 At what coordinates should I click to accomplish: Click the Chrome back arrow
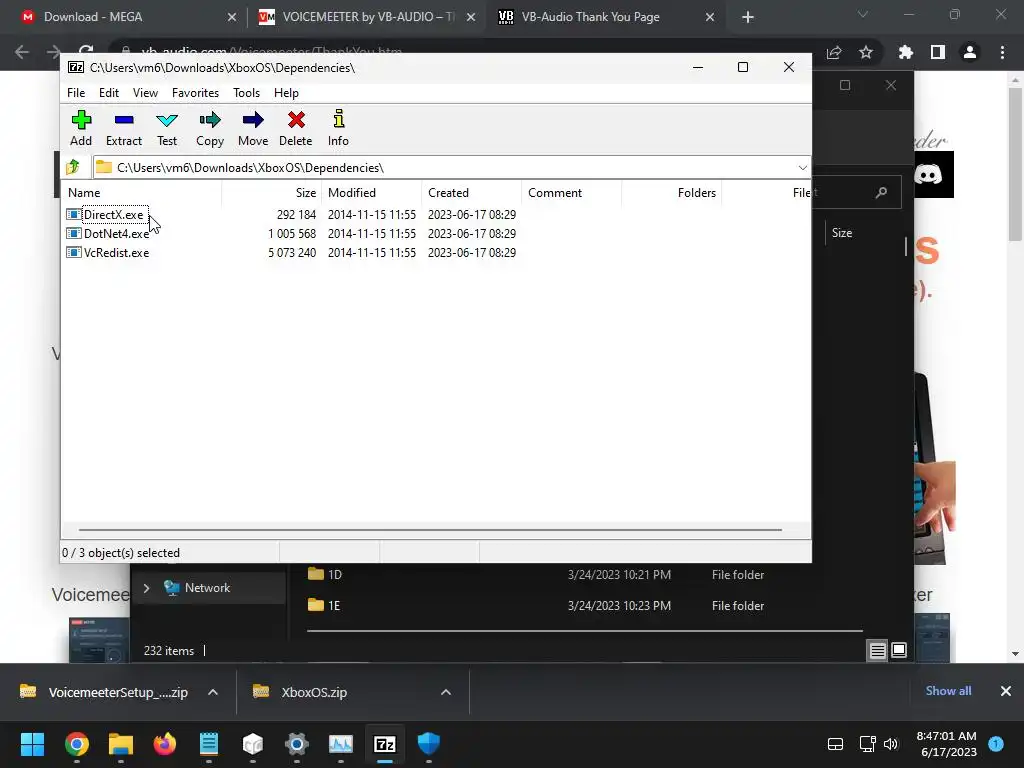[22, 52]
